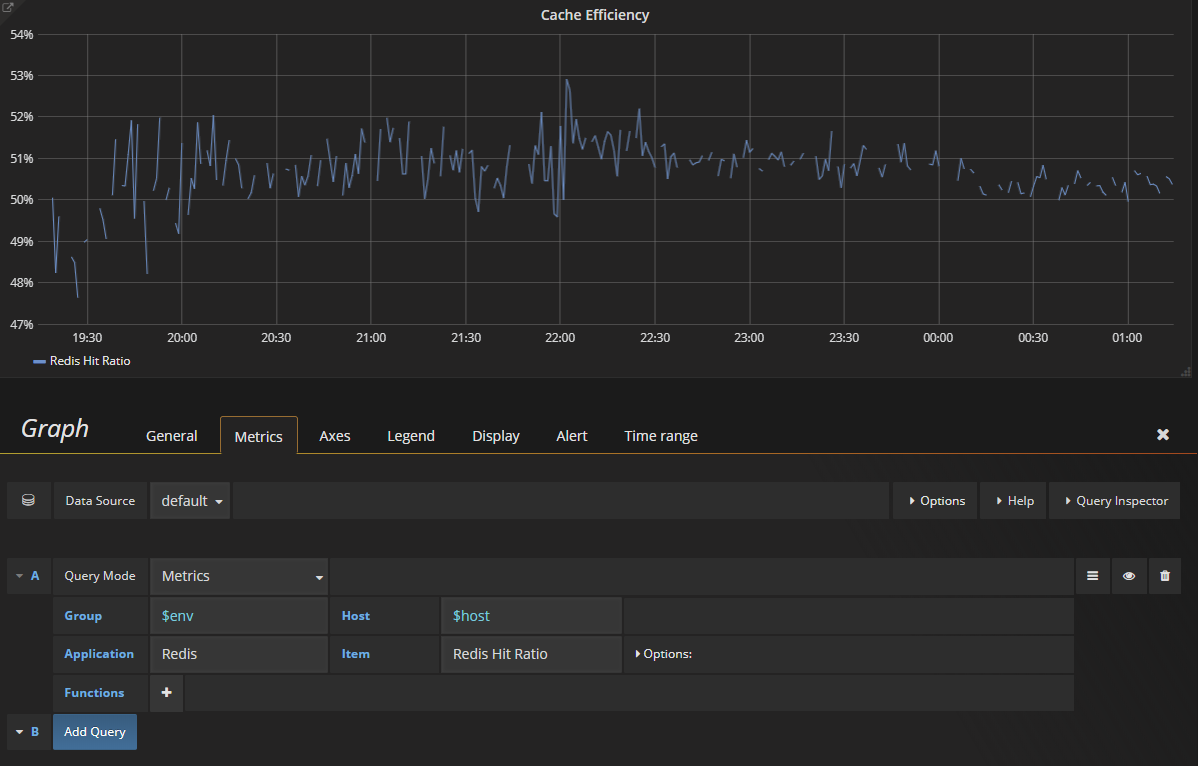Image resolution: width=1198 pixels, height=766 pixels.
Task: Expand the Options section next to Item
Action: point(664,653)
